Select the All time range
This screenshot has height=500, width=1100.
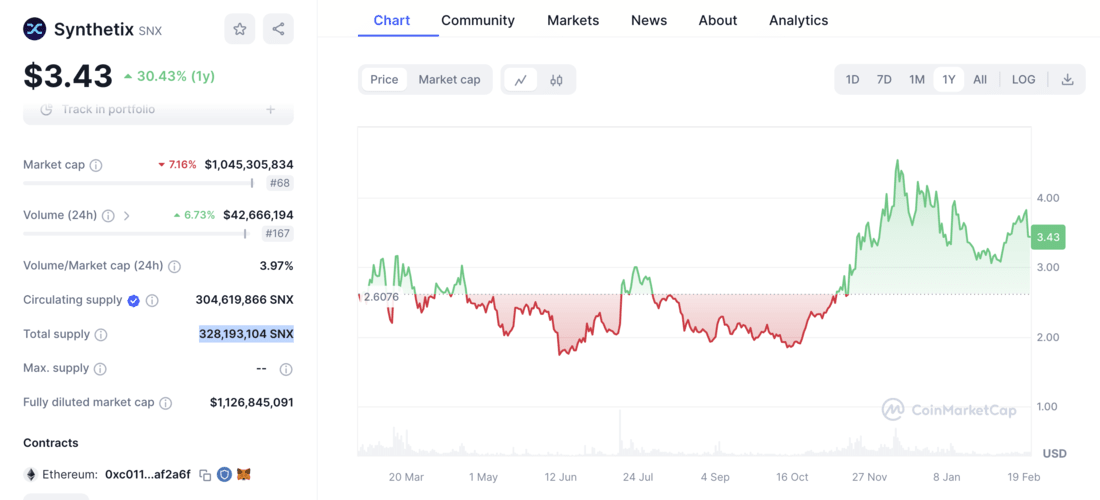pyautogui.click(x=980, y=80)
